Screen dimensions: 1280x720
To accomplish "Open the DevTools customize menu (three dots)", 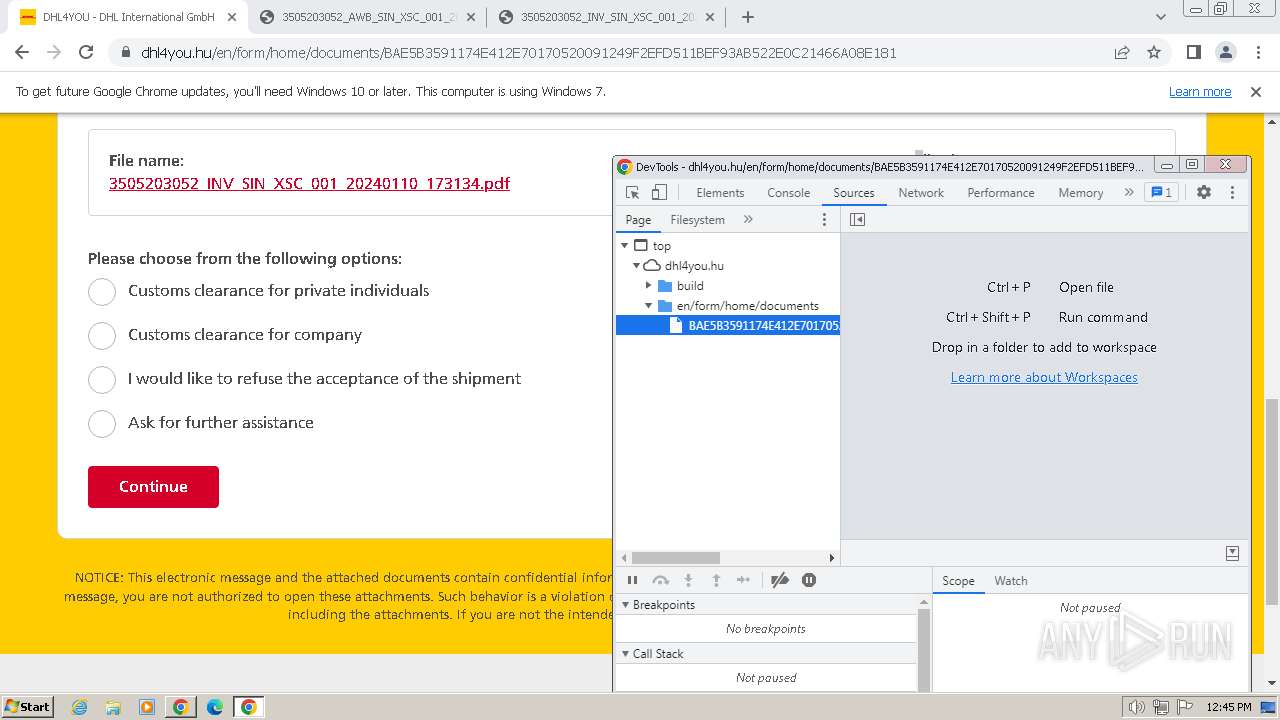I will 1232,192.
